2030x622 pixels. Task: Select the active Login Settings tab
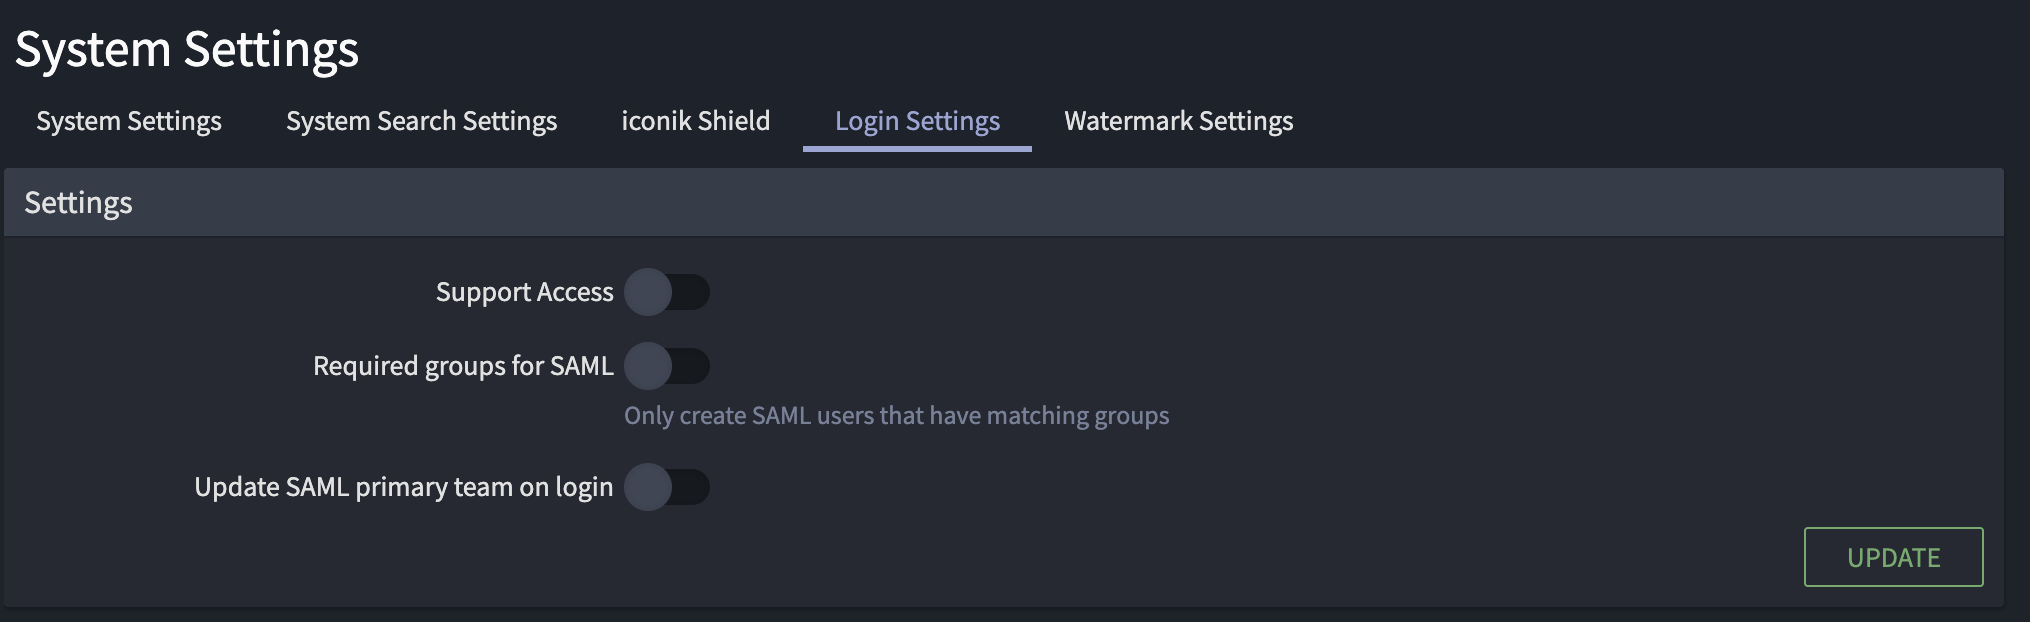click(917, 121)
